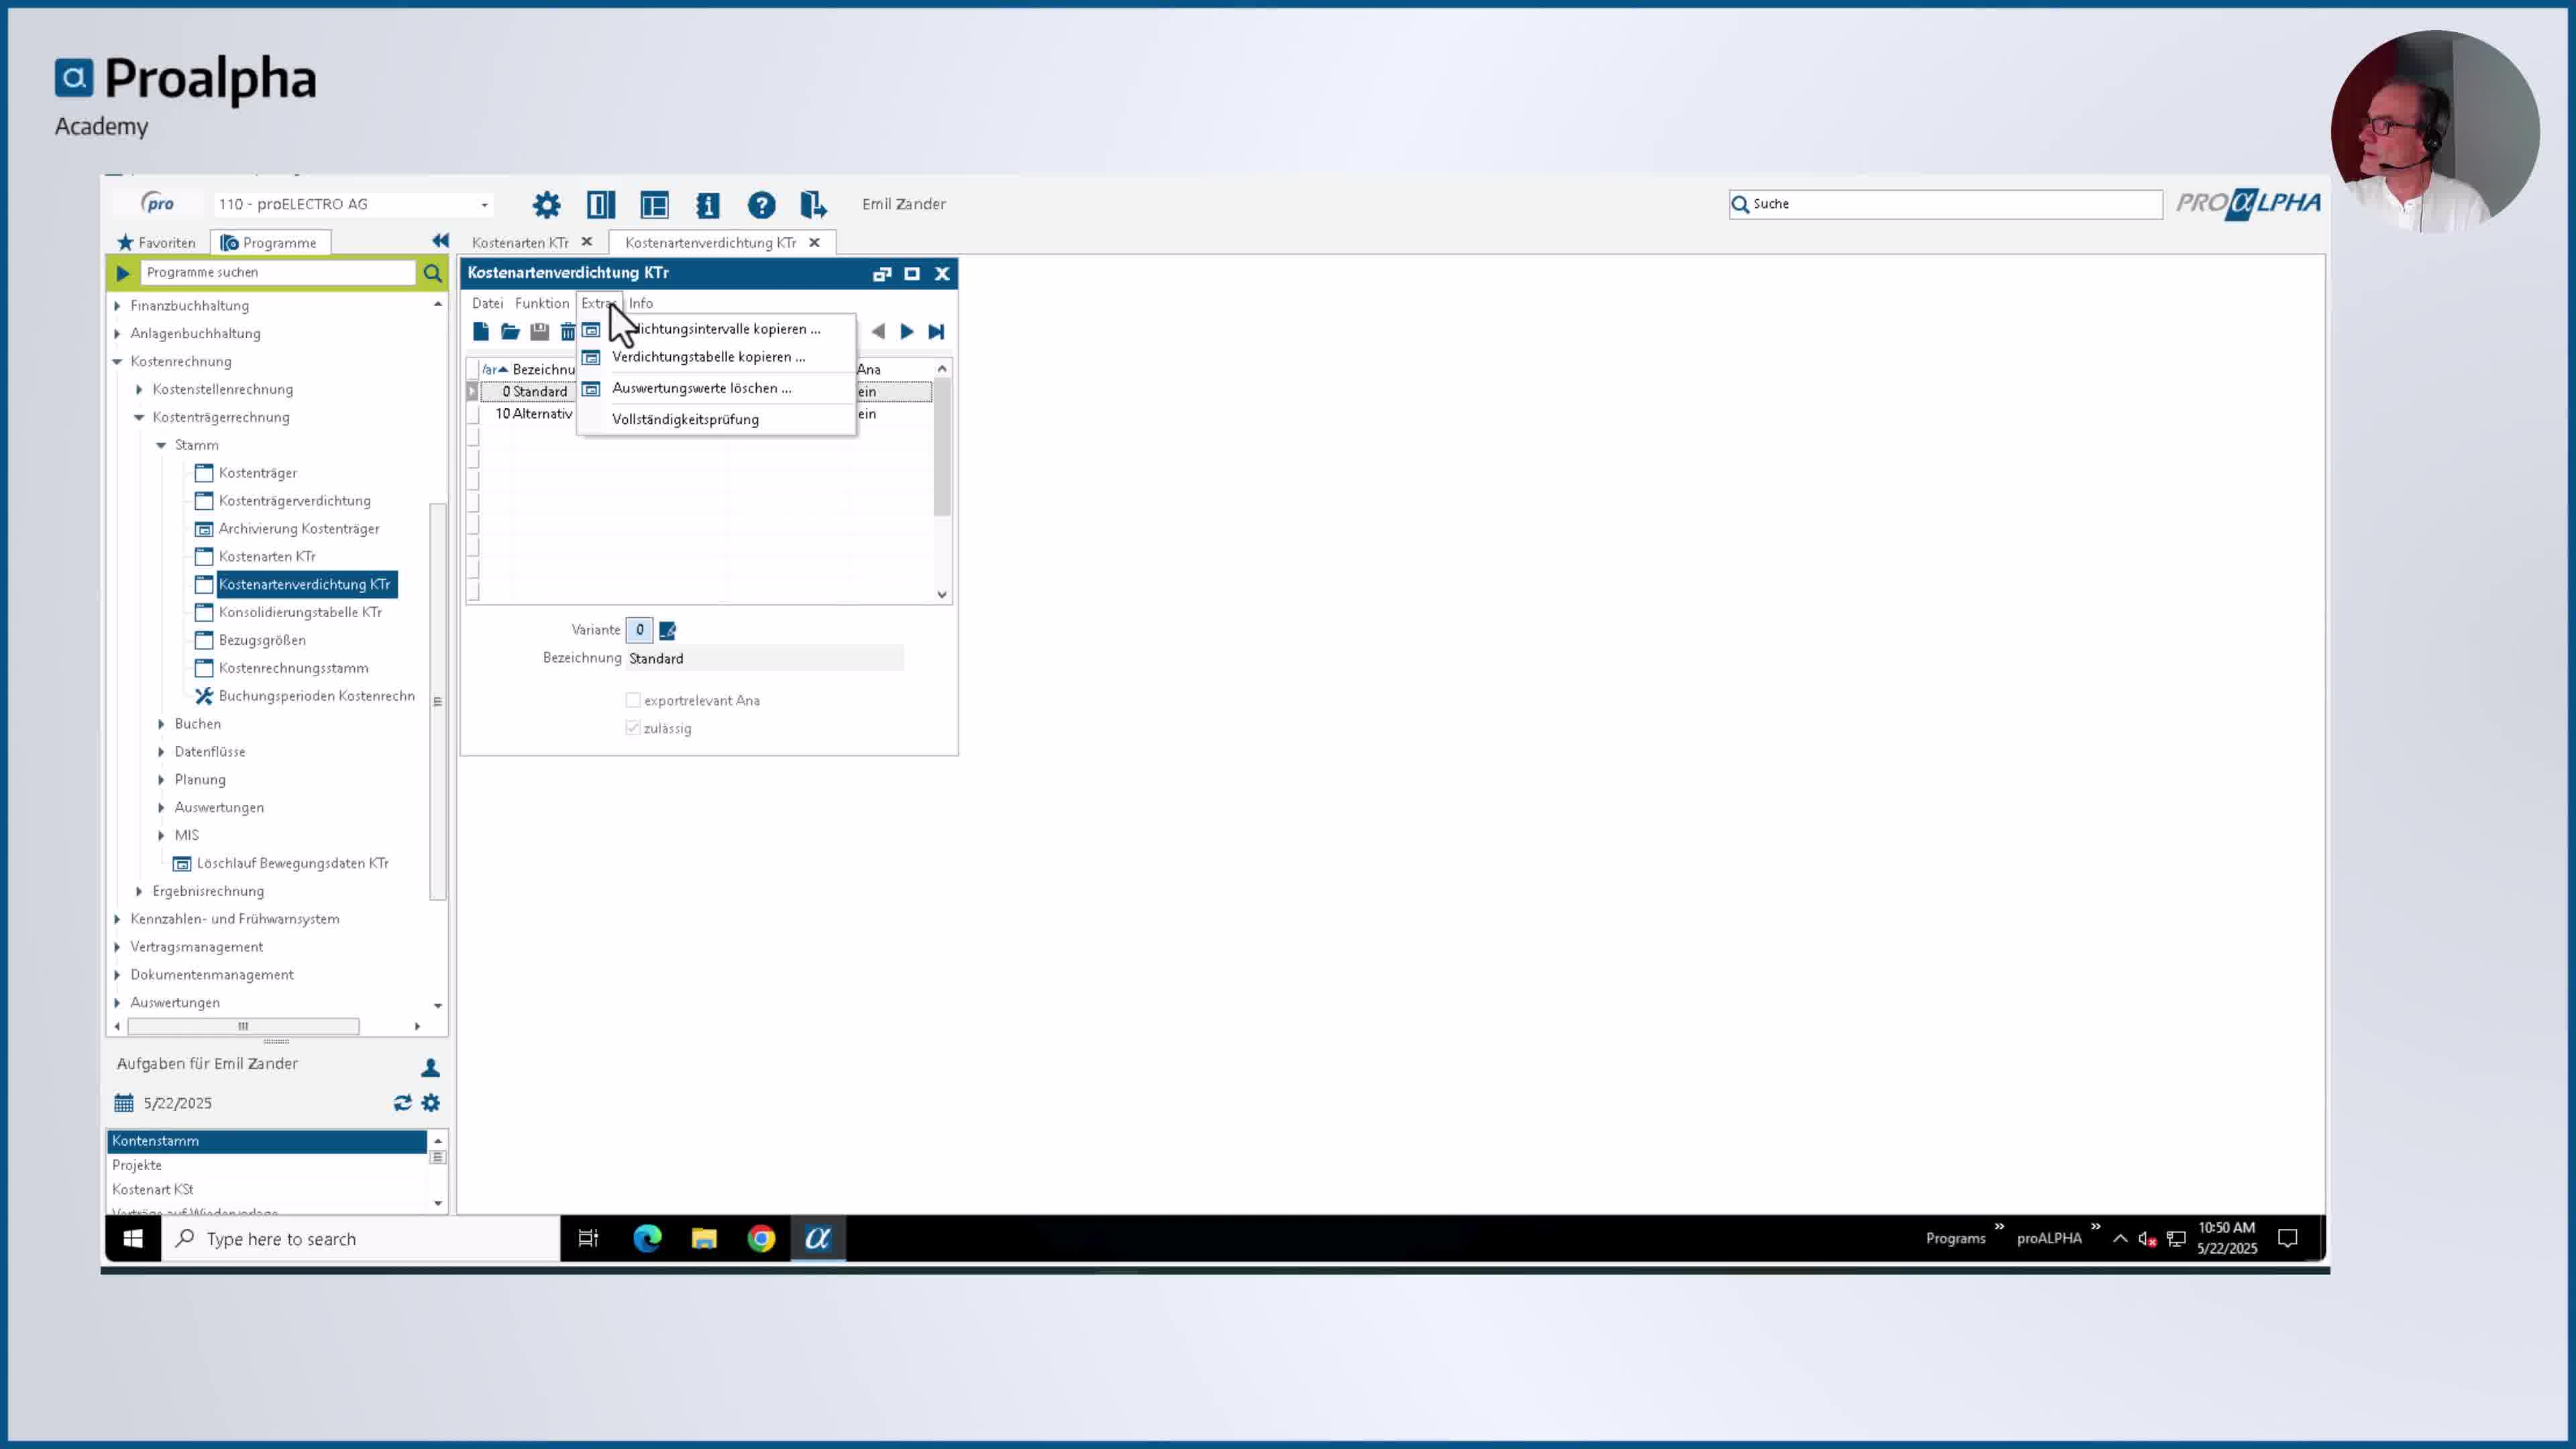Viewport: 2576px width, 1449px height.
Task: Click the calendar icon beside 5/22/2025
Action: pyautogui.click(x=123, y=1102)
